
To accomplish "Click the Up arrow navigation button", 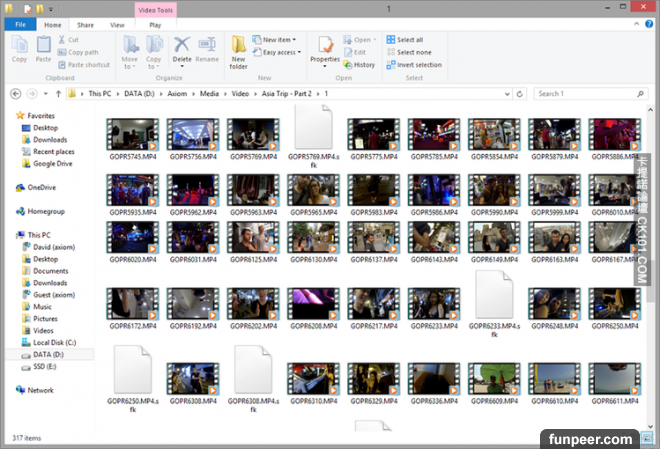I will [x=54, y=93].
